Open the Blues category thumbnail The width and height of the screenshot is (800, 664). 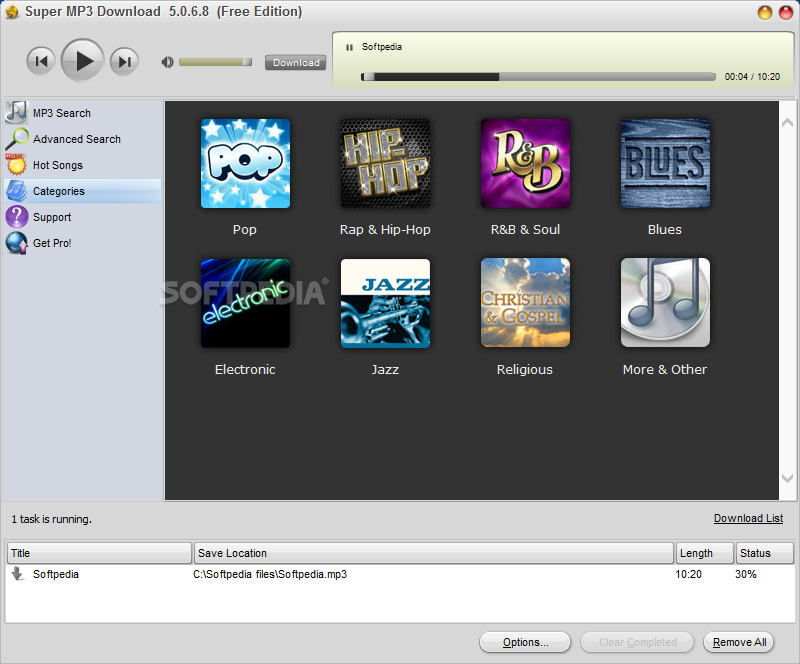point(665,163)
